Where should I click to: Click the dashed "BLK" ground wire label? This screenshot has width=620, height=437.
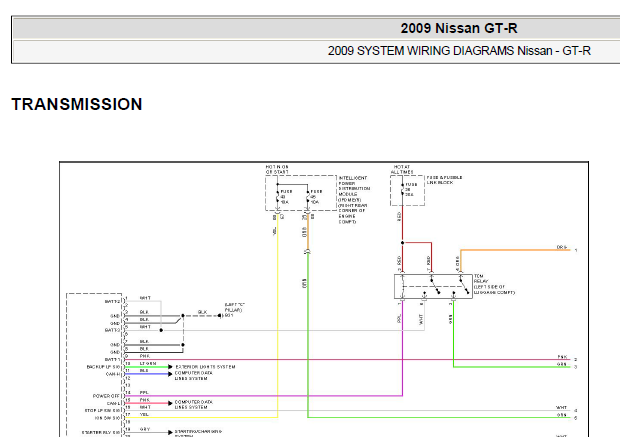[x=202, y=312]
